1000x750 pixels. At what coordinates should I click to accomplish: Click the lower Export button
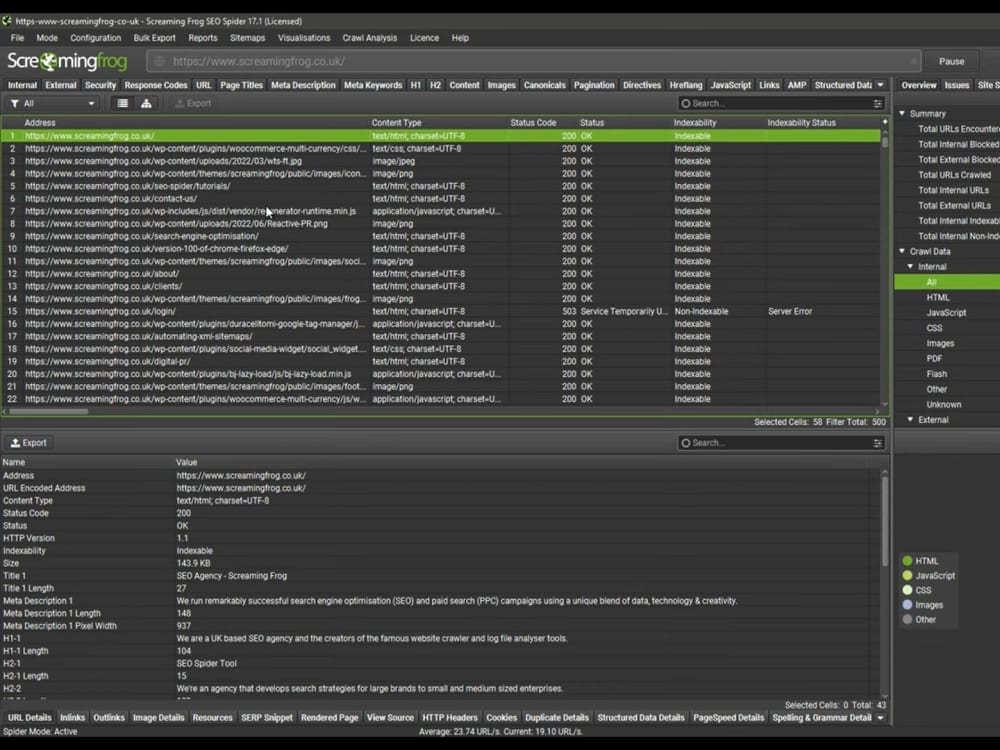click(29, 443)
